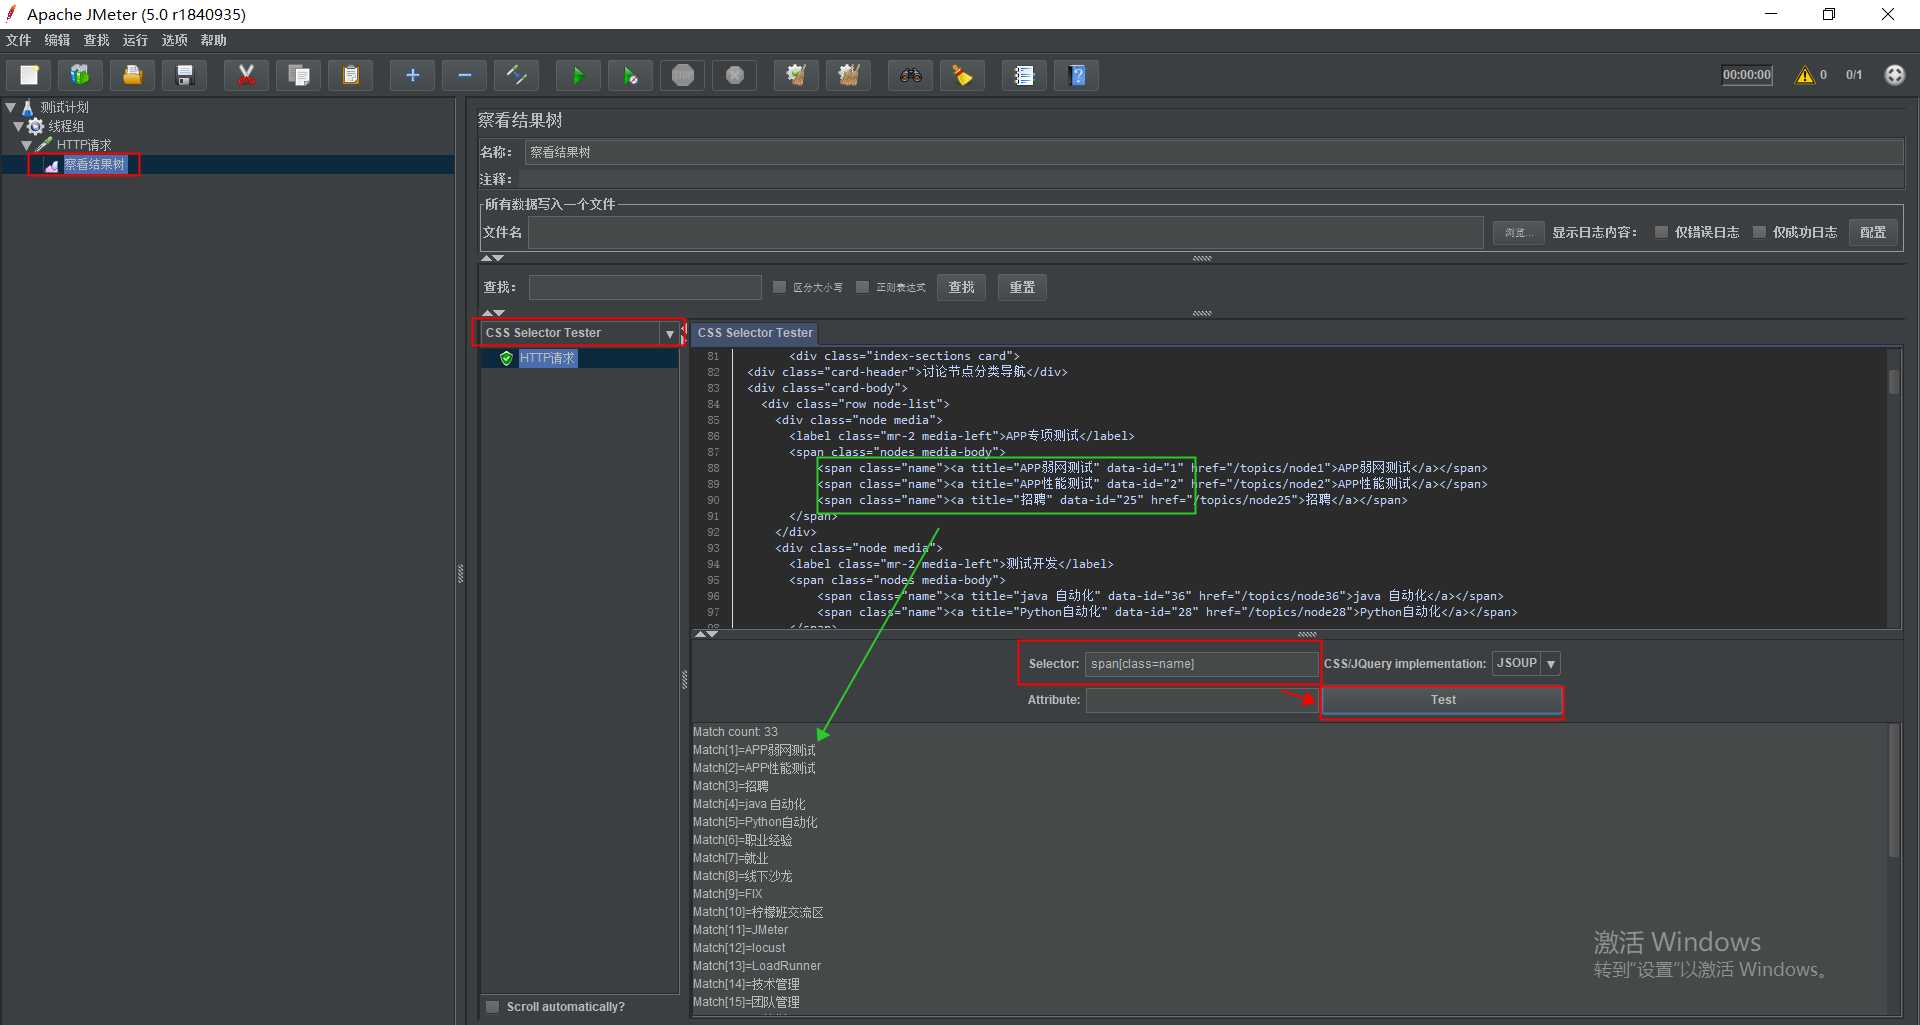Click the 00:00:00 elapsed time display

pos(1746,75)
